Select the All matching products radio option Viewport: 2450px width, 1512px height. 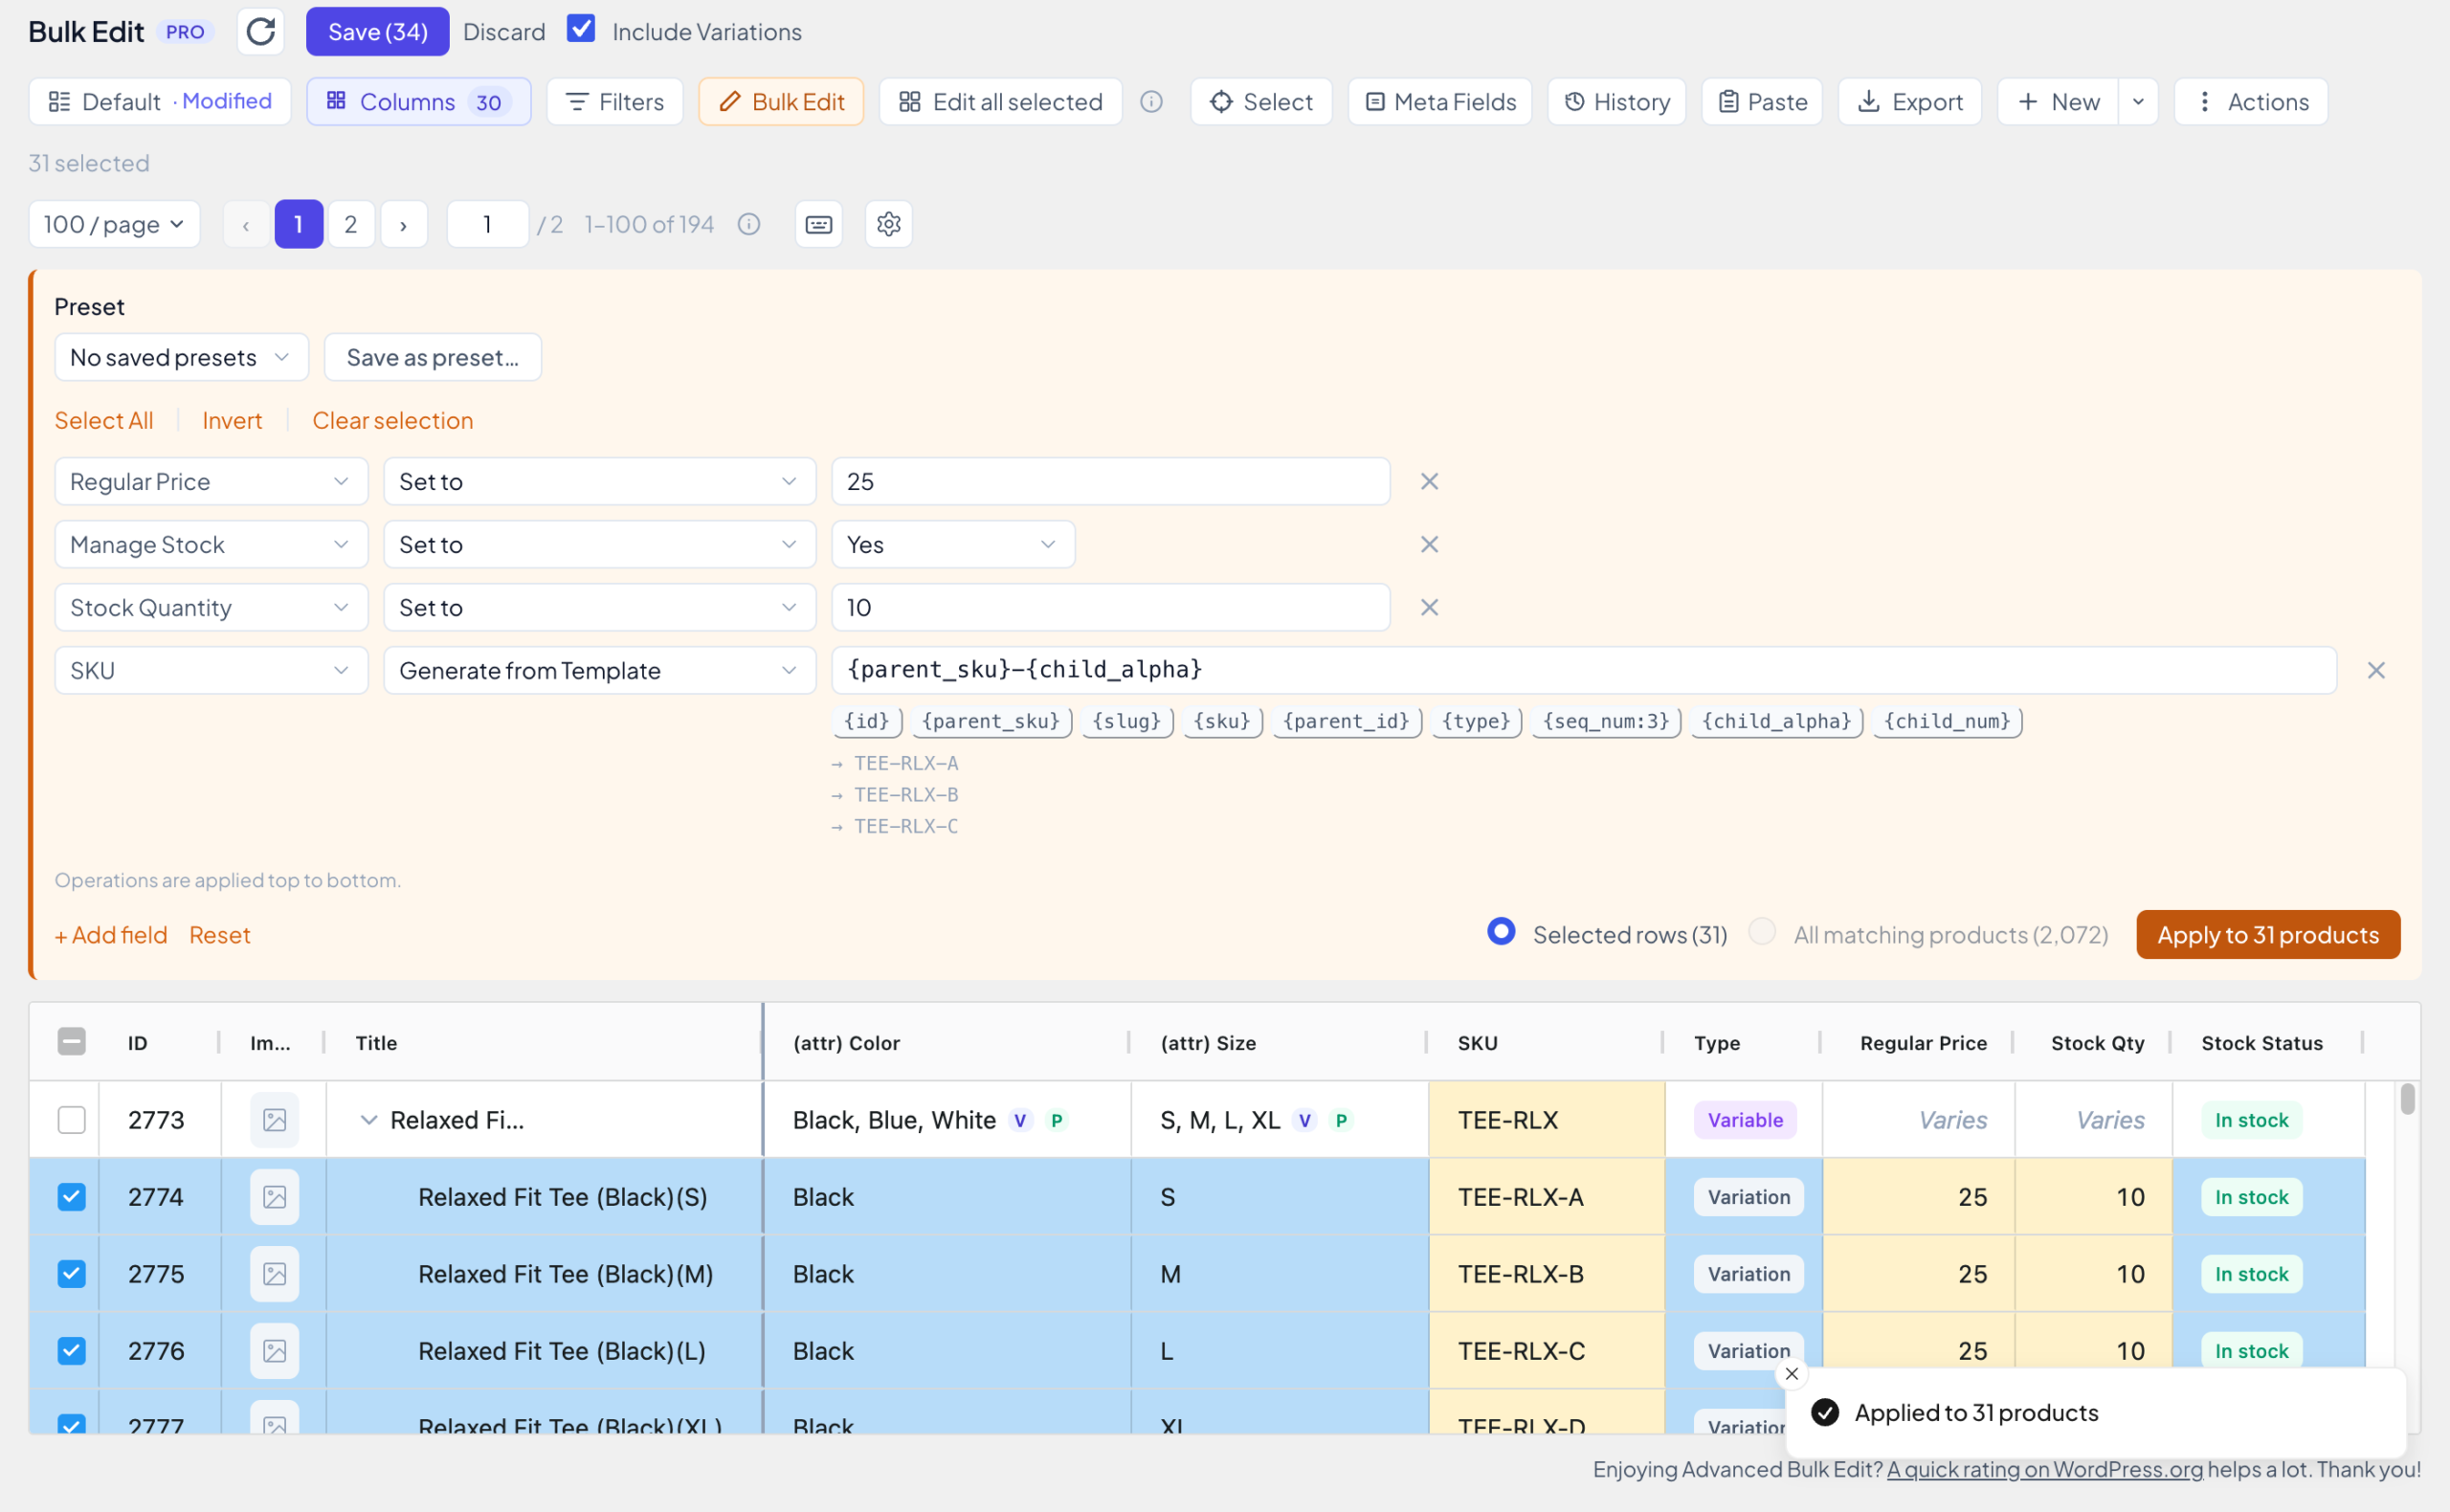coord(1762,932)
